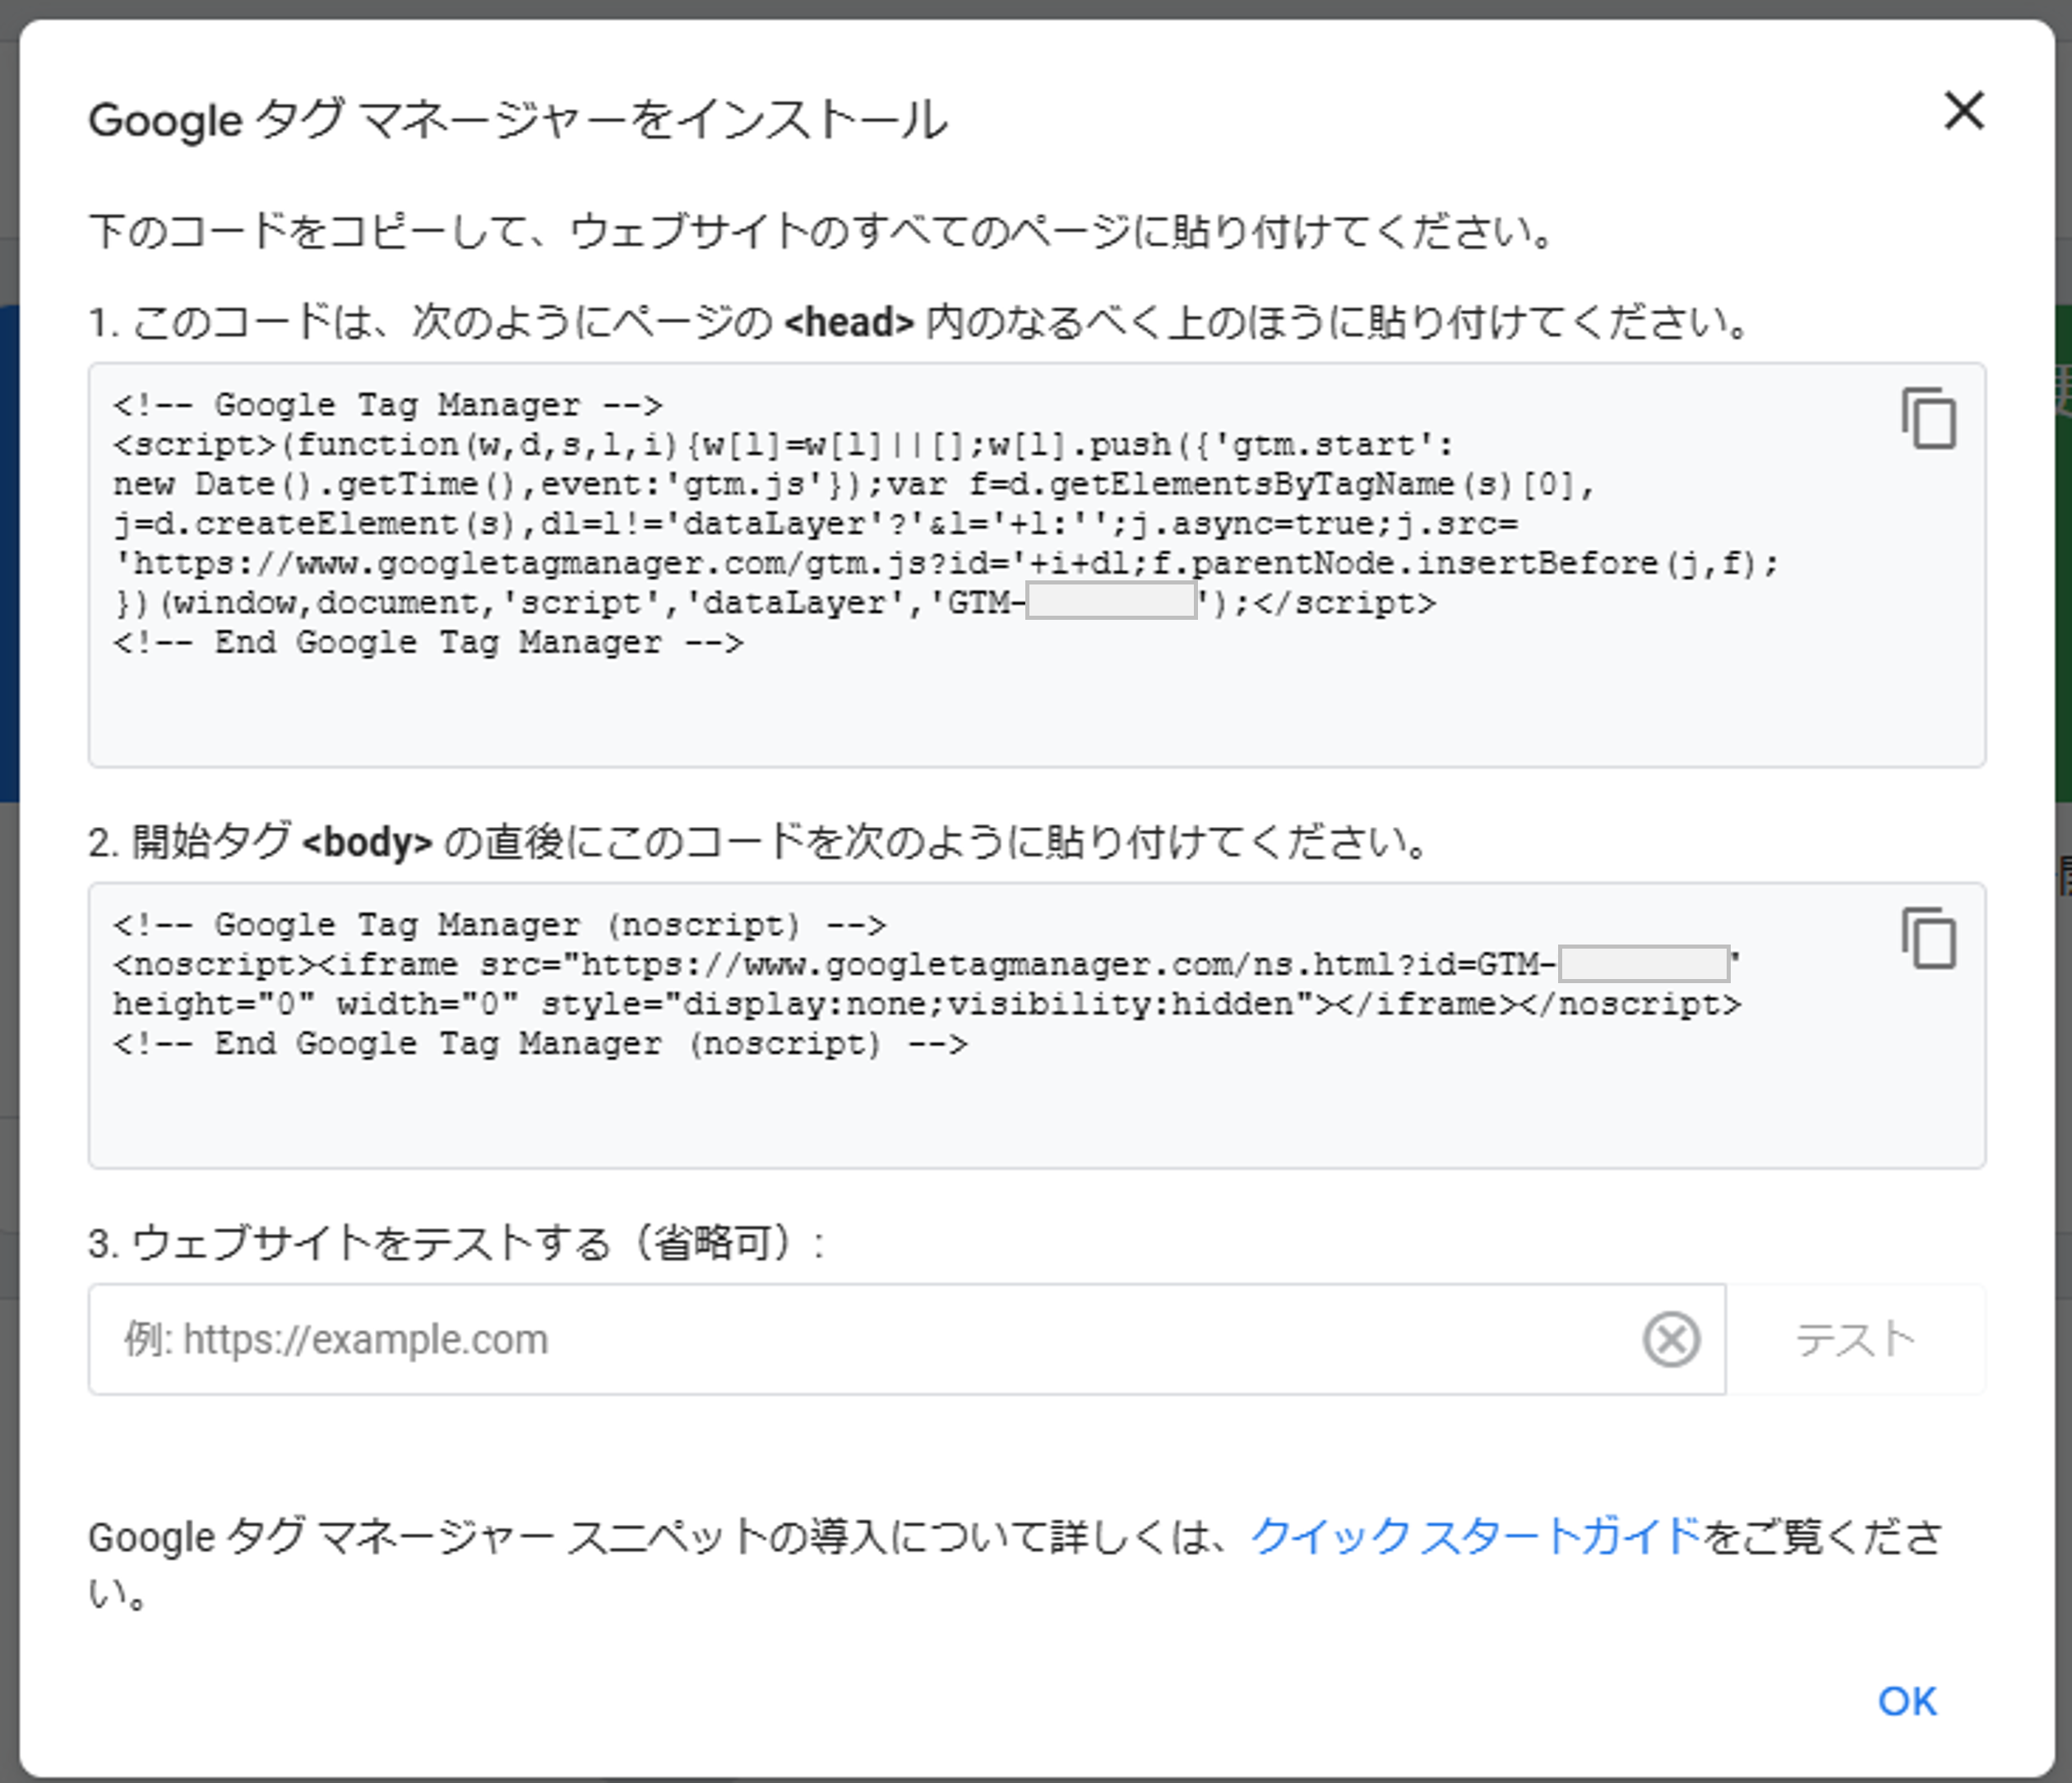Screen dimensions: 2072x1783
Task: Click the '<!-- End Google Tag Manager (noscript) -->' line
Action: (540, 1044)
